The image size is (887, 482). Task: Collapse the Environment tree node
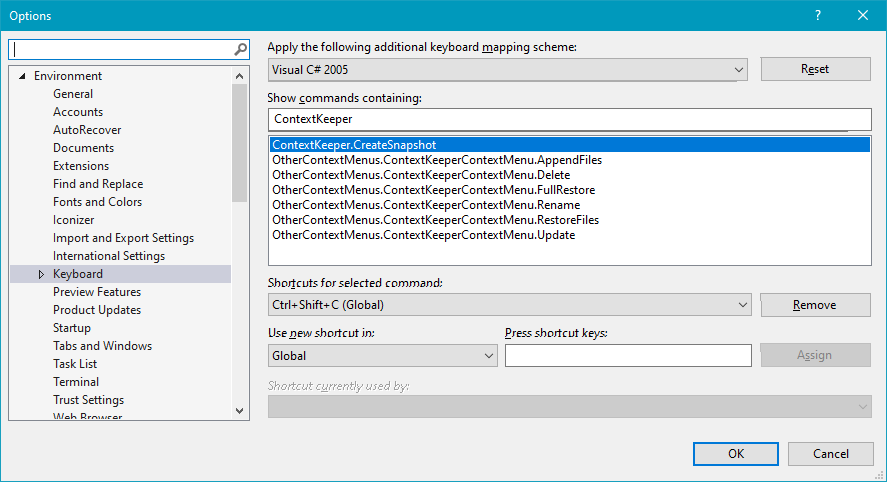pos(22,76)
